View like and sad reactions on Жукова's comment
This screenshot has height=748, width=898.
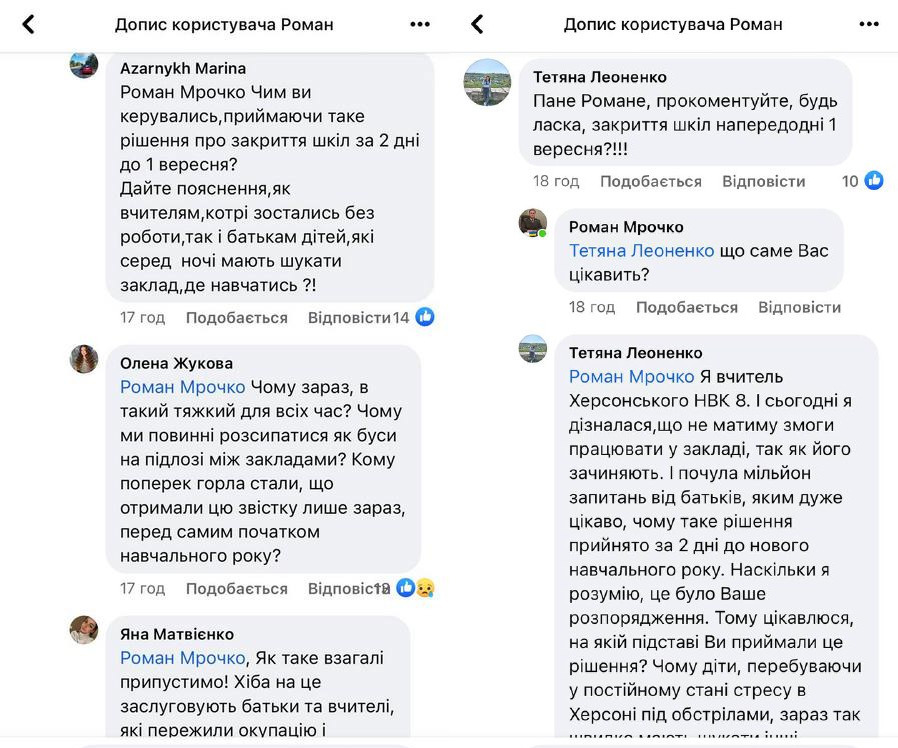coord(414,588)
